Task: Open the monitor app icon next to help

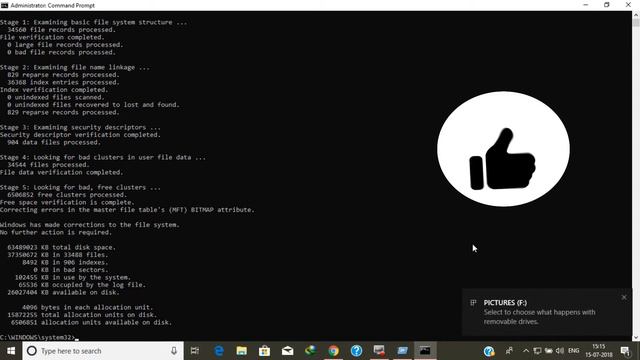Action: click(379, 351)
